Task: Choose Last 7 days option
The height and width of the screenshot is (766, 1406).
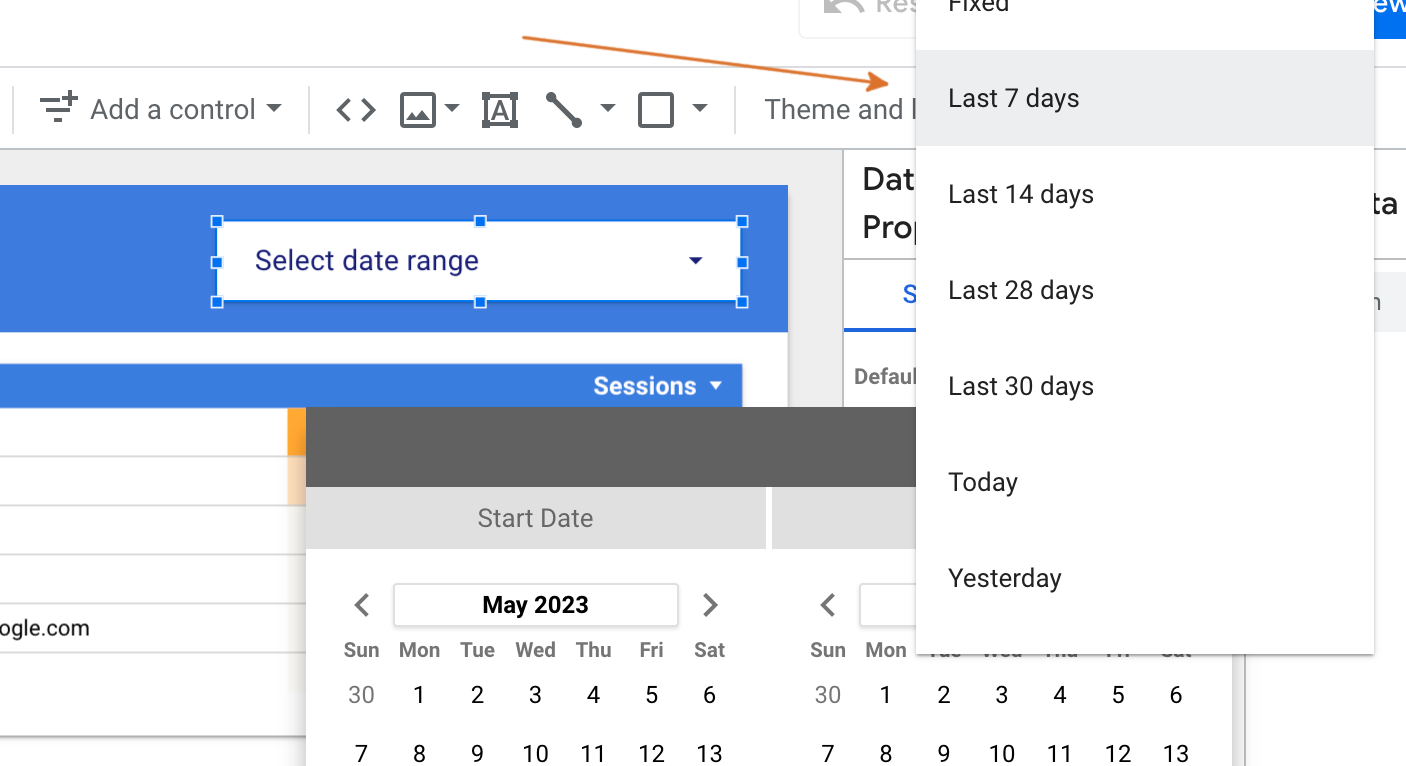Action: (1014, 98)
